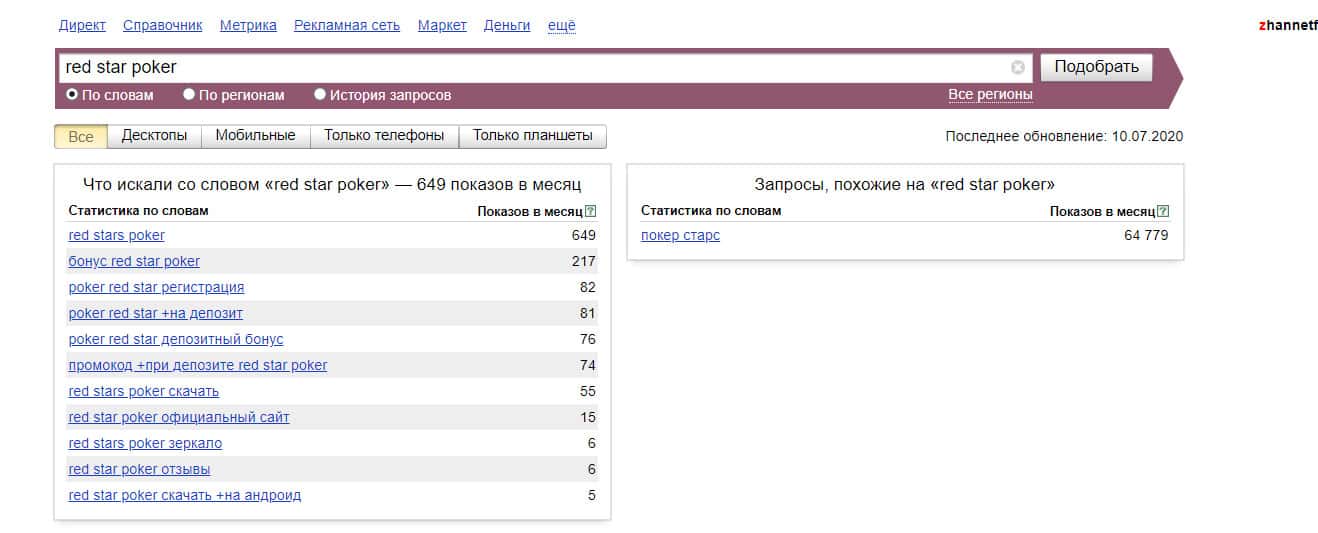Open the 'покер старс' similar query
Viewport: 1318px width, 533px height.
680,235
